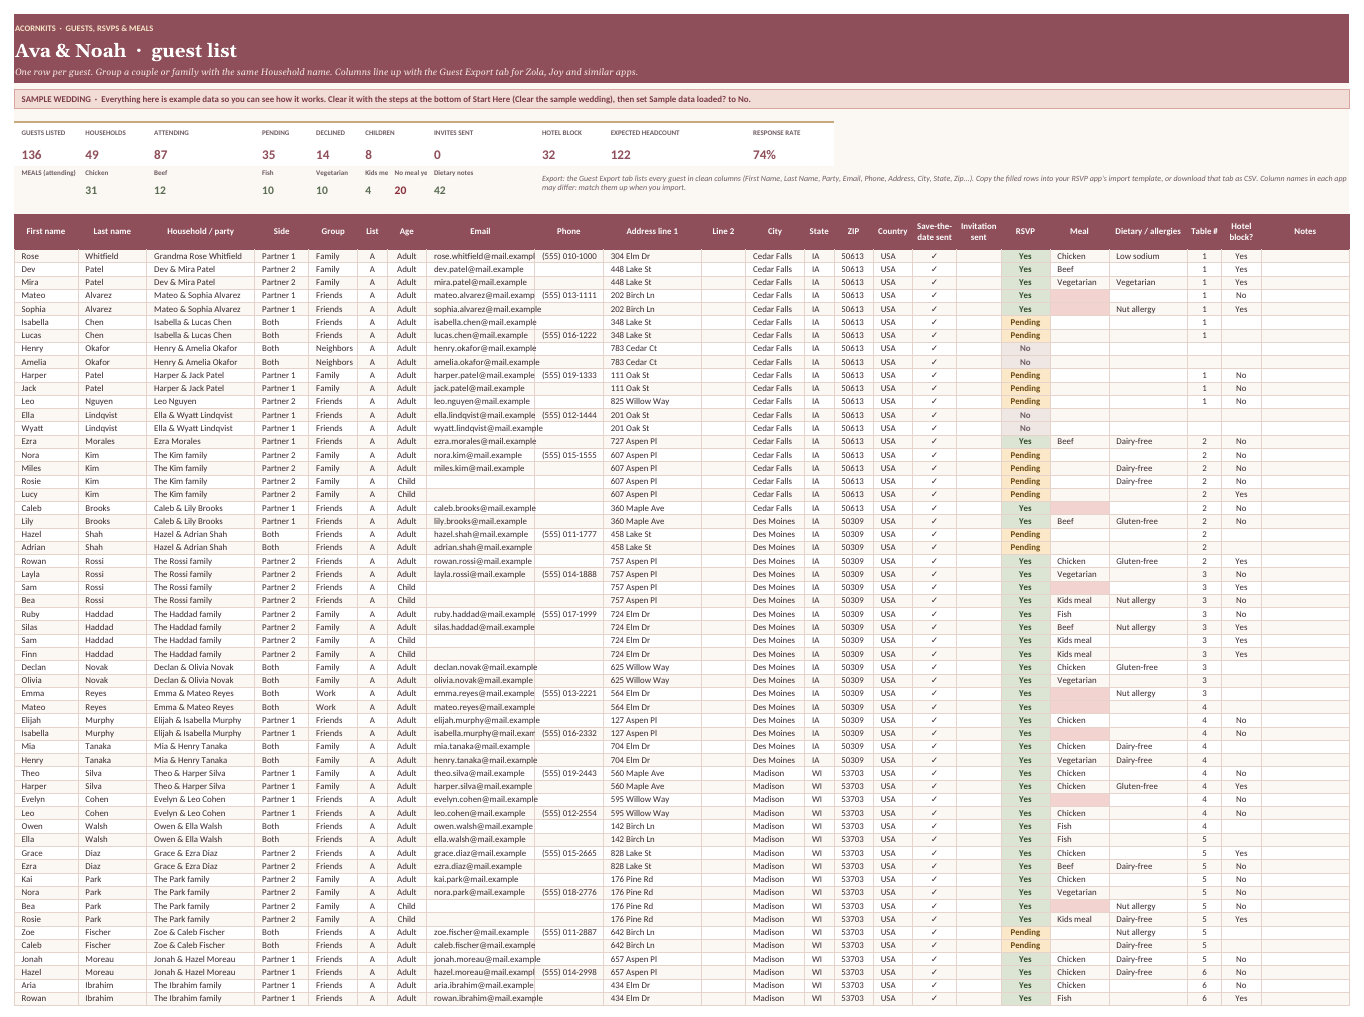Screen dimensions: 1364x1017
Task: Click the Response rate value 74%
Action: pos(764,155)
